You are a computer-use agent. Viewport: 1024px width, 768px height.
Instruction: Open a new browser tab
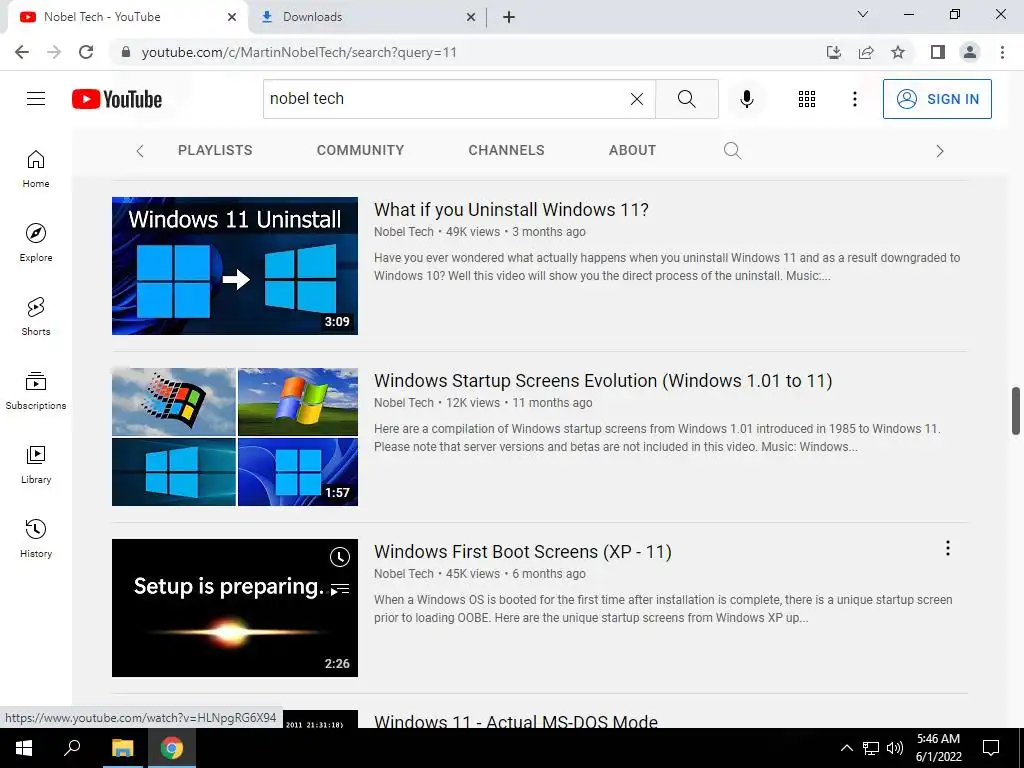(509, 17)
